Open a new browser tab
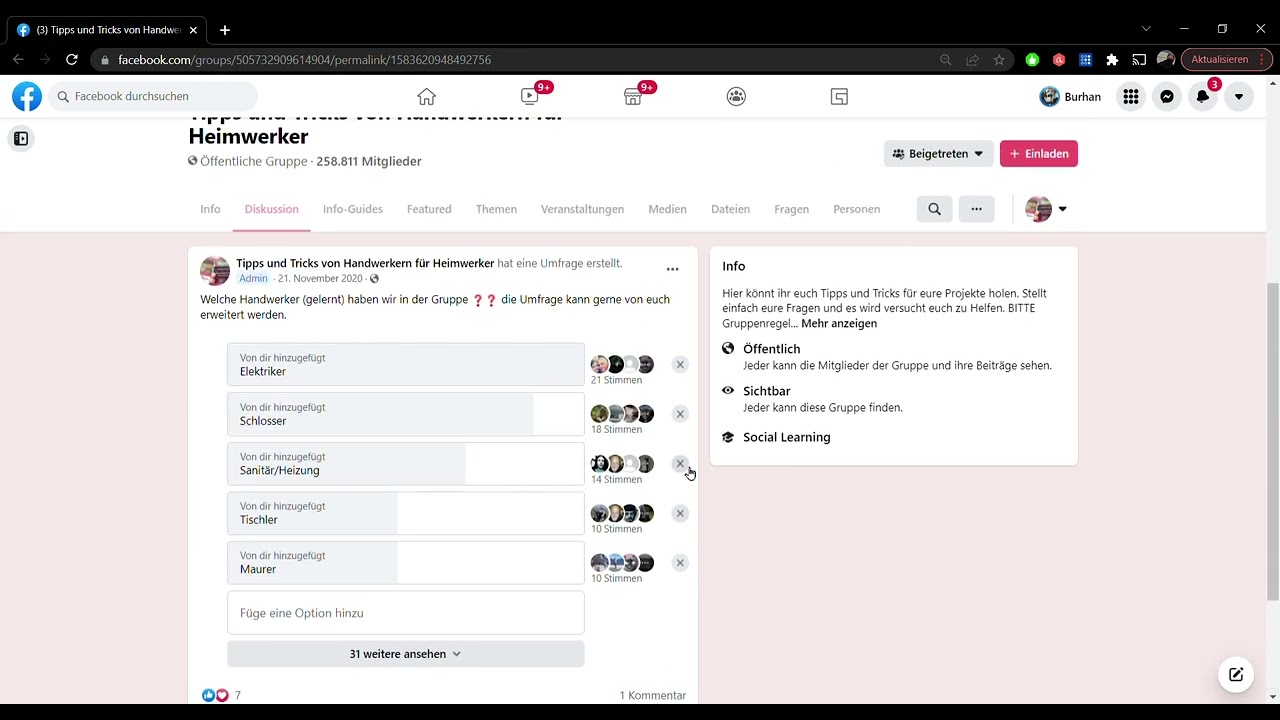Image resolution: width=1280 pixels, height=720 pixels. tap(225, 30)
